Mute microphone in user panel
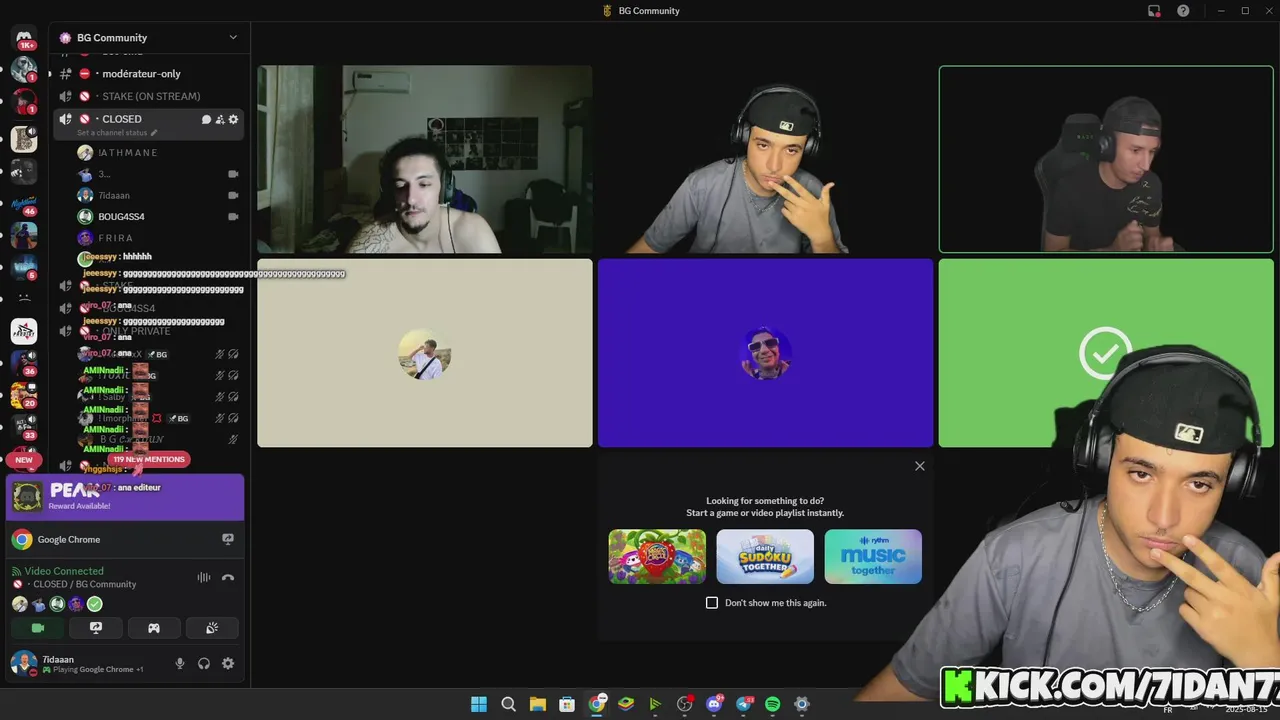The image size is (1280, 720). pos(180,663)
